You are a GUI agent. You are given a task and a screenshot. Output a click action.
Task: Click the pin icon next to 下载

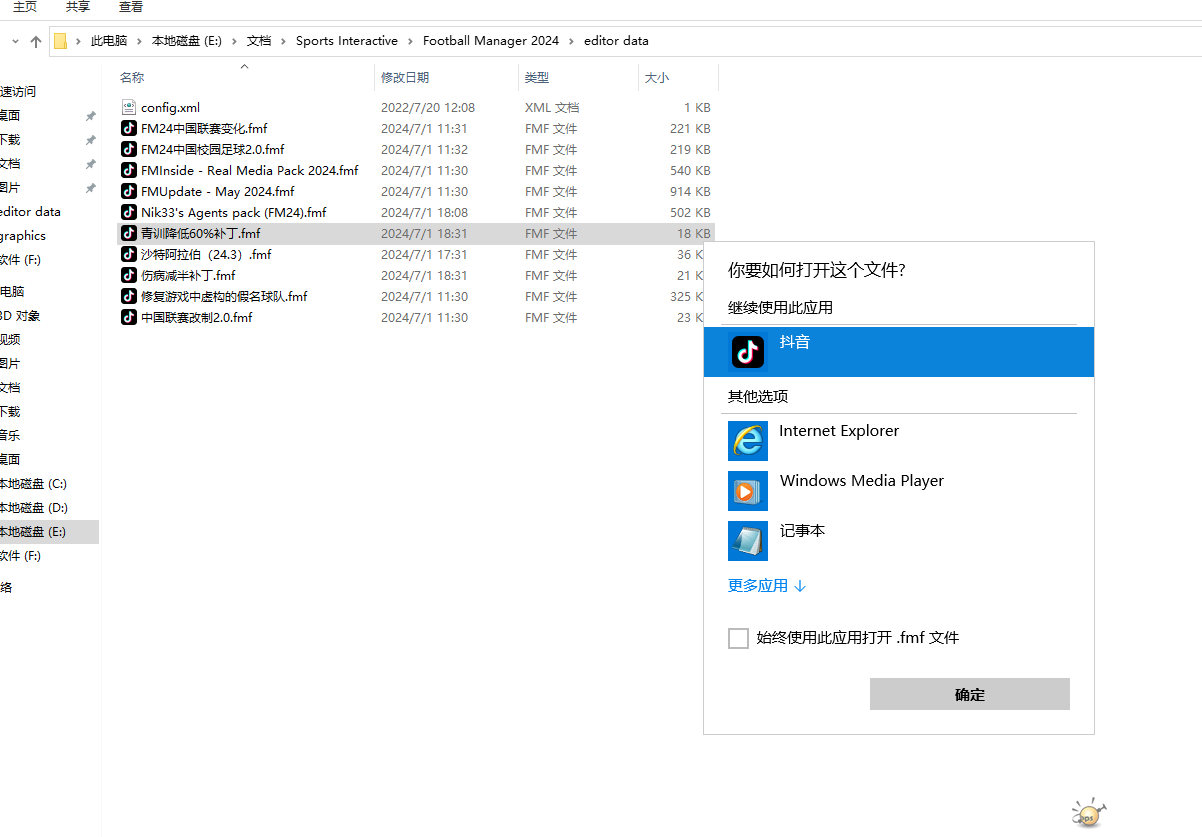90,140
